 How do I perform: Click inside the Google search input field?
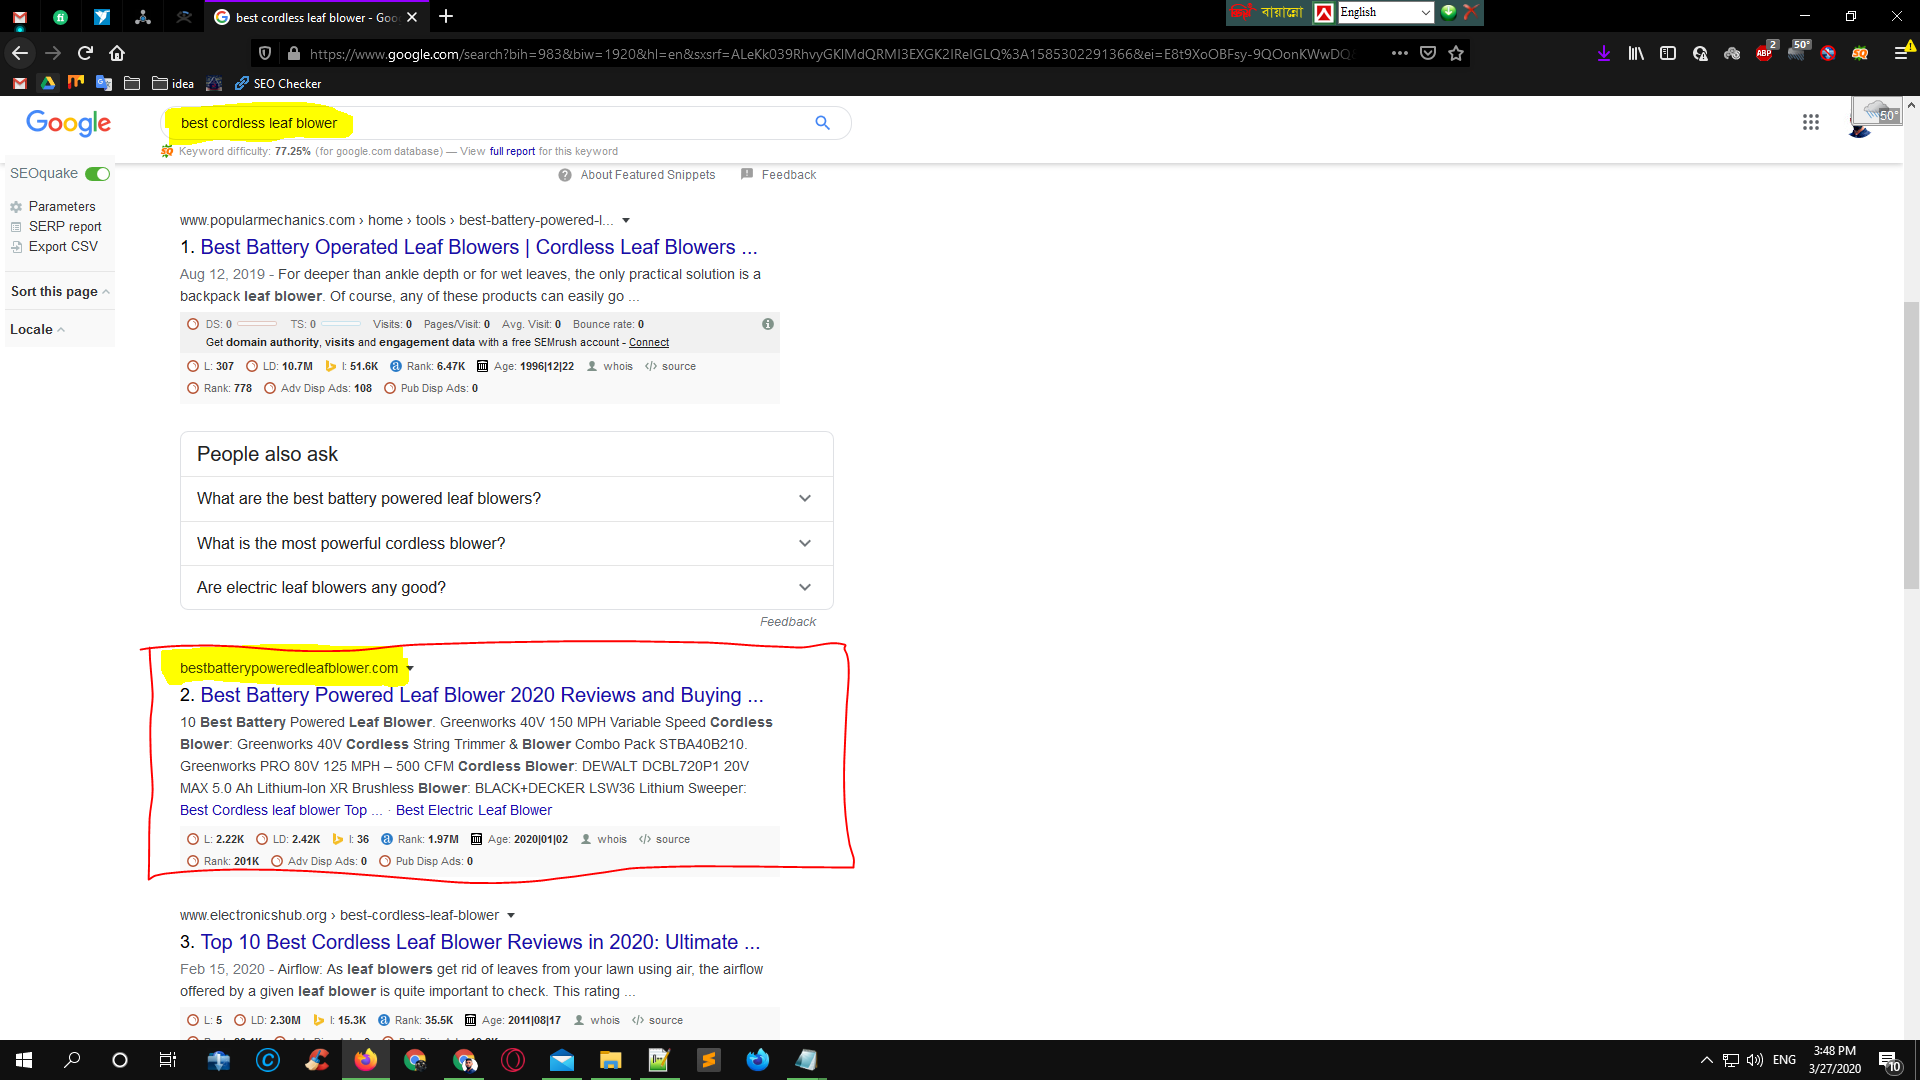click(500, 122)
